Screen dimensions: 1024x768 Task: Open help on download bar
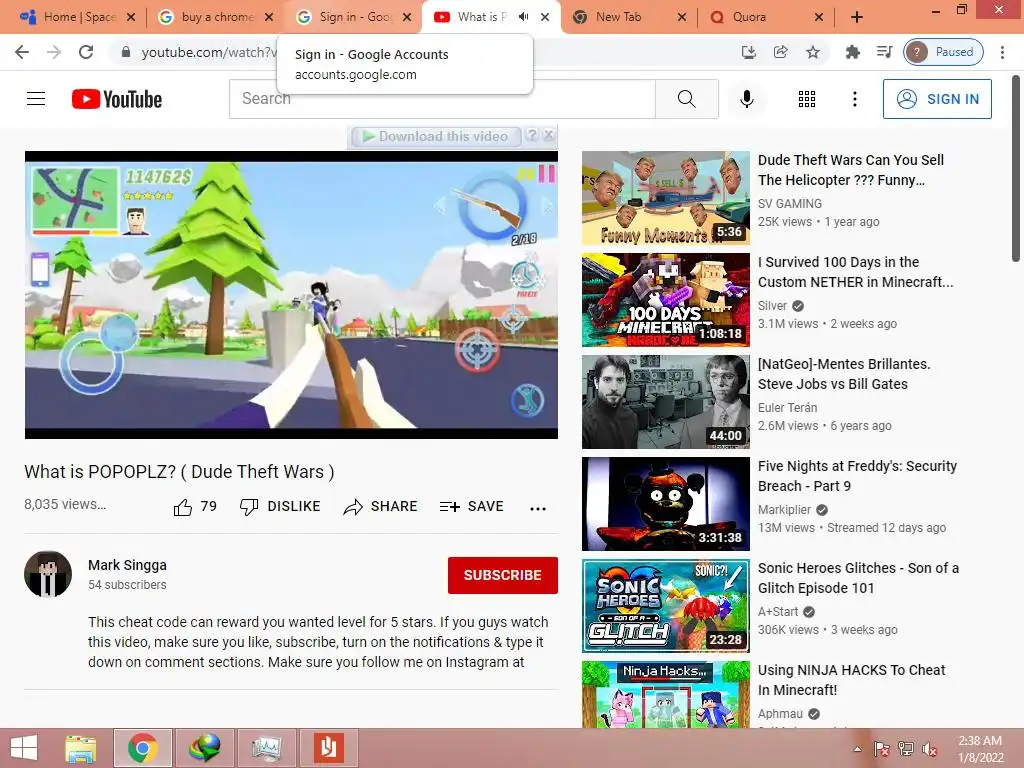532,135
